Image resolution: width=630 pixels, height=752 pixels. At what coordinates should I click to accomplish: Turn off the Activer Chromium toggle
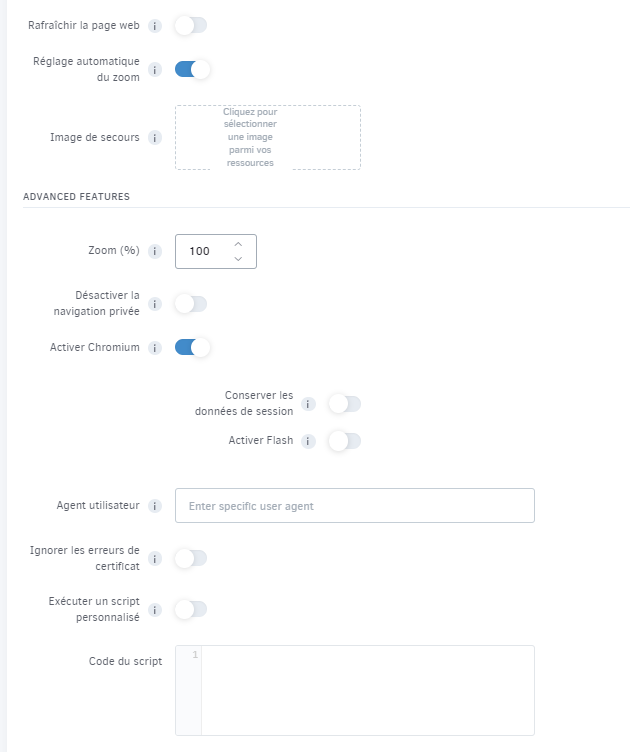point(192,347)
